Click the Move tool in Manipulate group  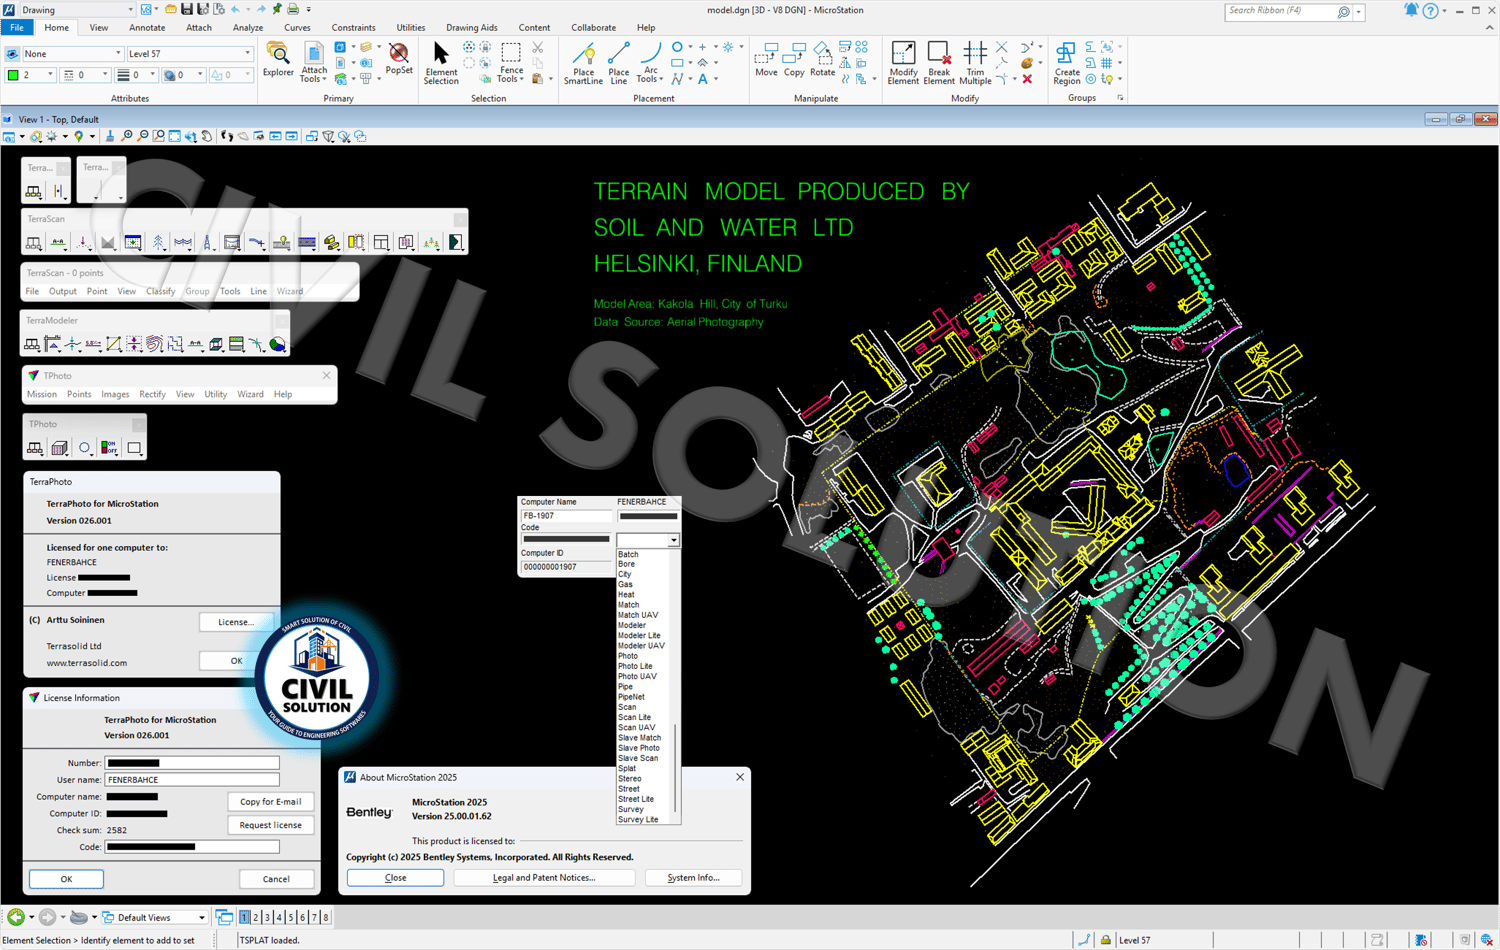(766, 60)
